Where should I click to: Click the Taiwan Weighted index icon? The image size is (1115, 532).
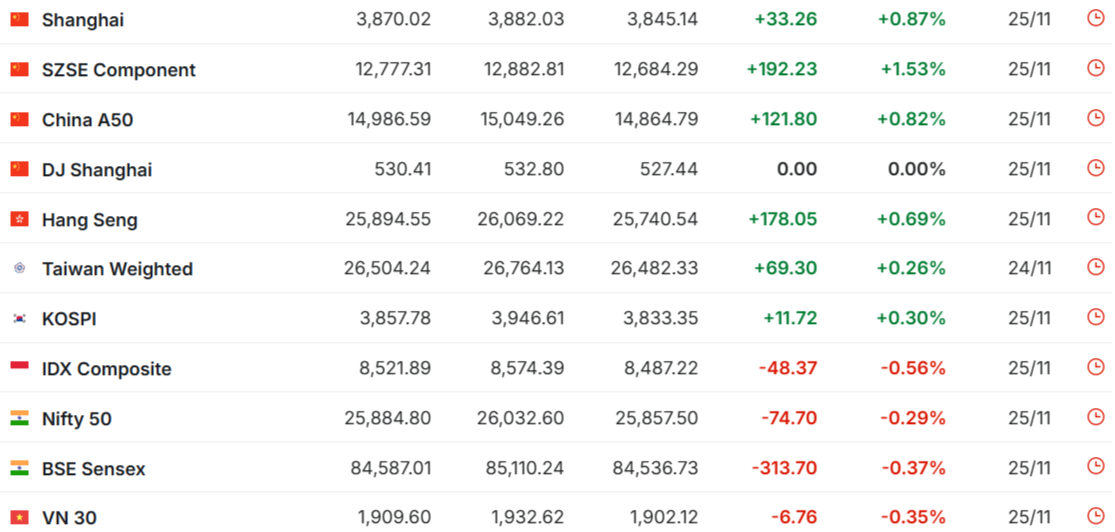point(20,268)
